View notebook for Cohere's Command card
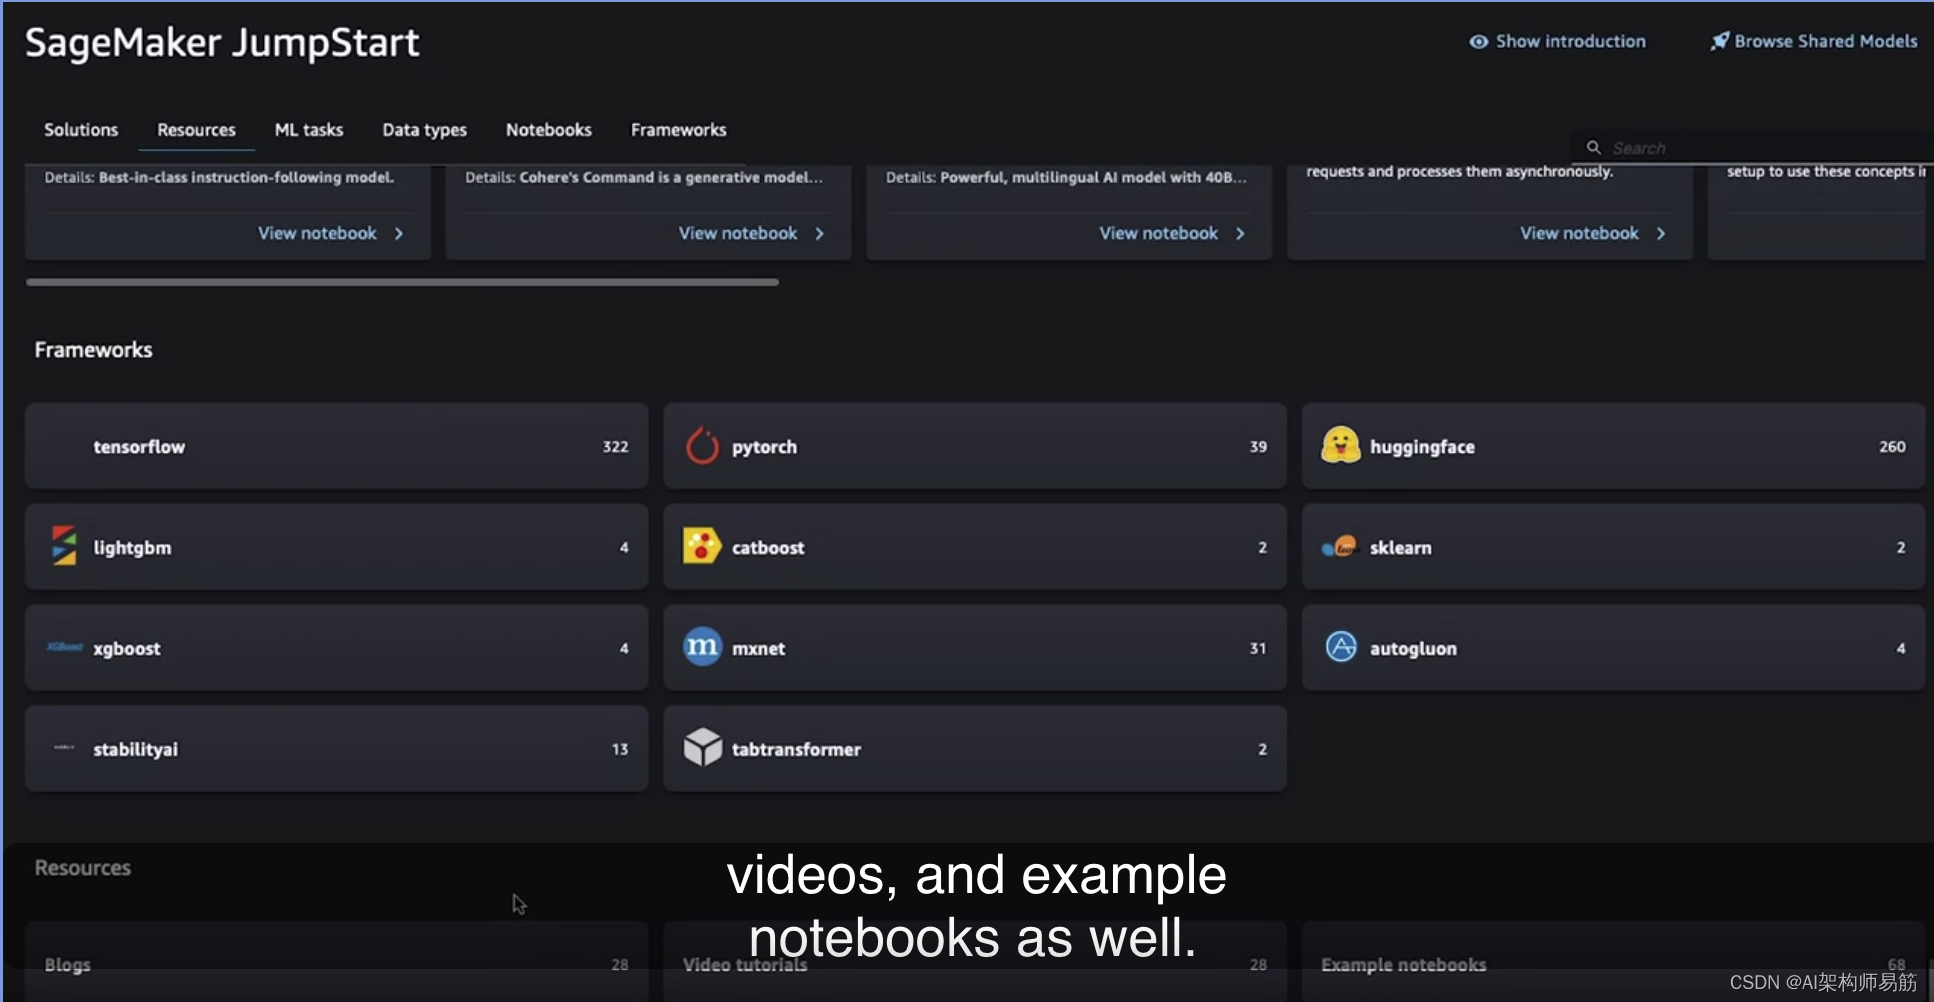The width and height of the screenshot is (1934, 1002). [738, 233]
